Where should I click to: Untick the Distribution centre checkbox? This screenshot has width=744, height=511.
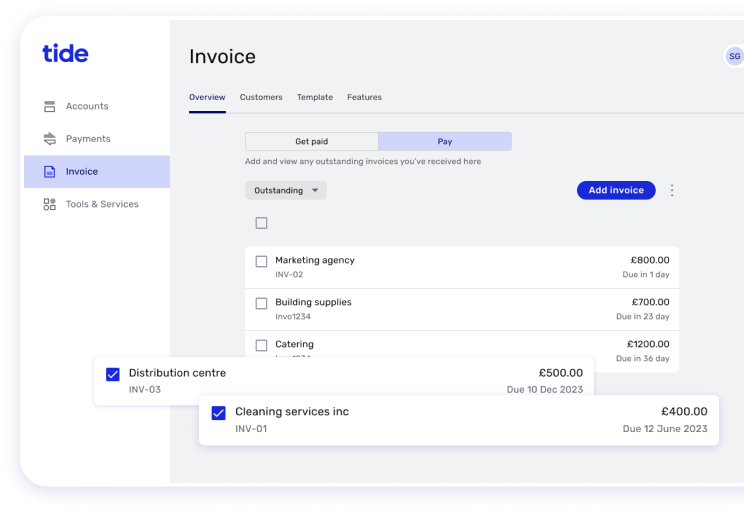tap(113, 374)
